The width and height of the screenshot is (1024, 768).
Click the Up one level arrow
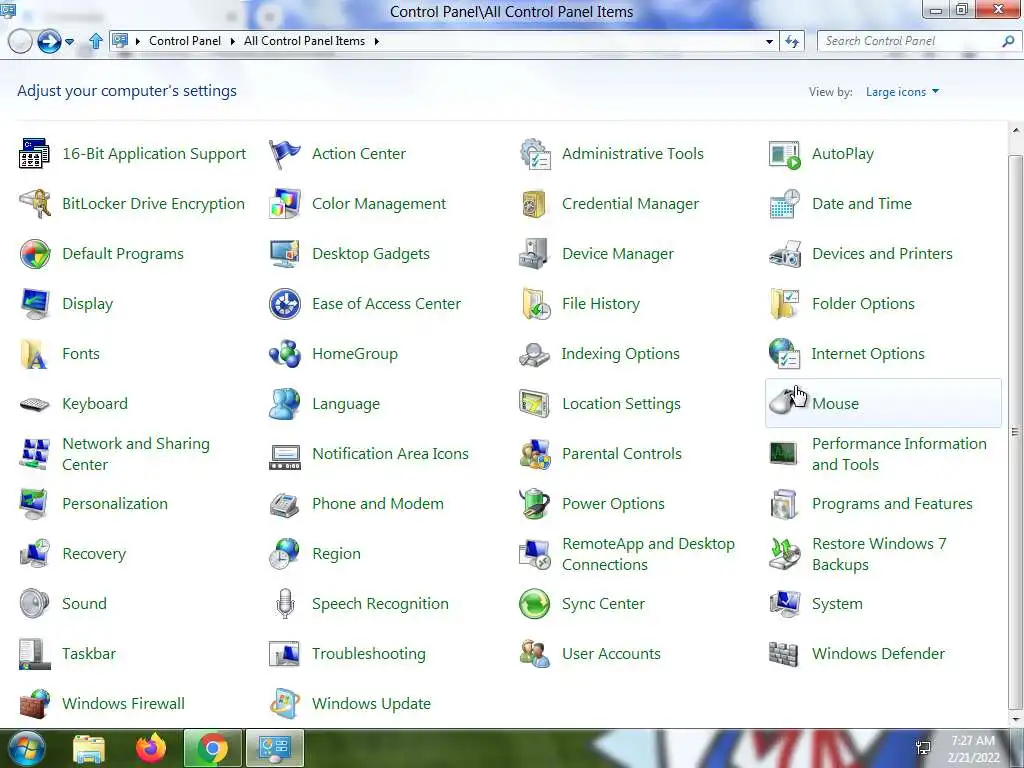click(95, 41)
